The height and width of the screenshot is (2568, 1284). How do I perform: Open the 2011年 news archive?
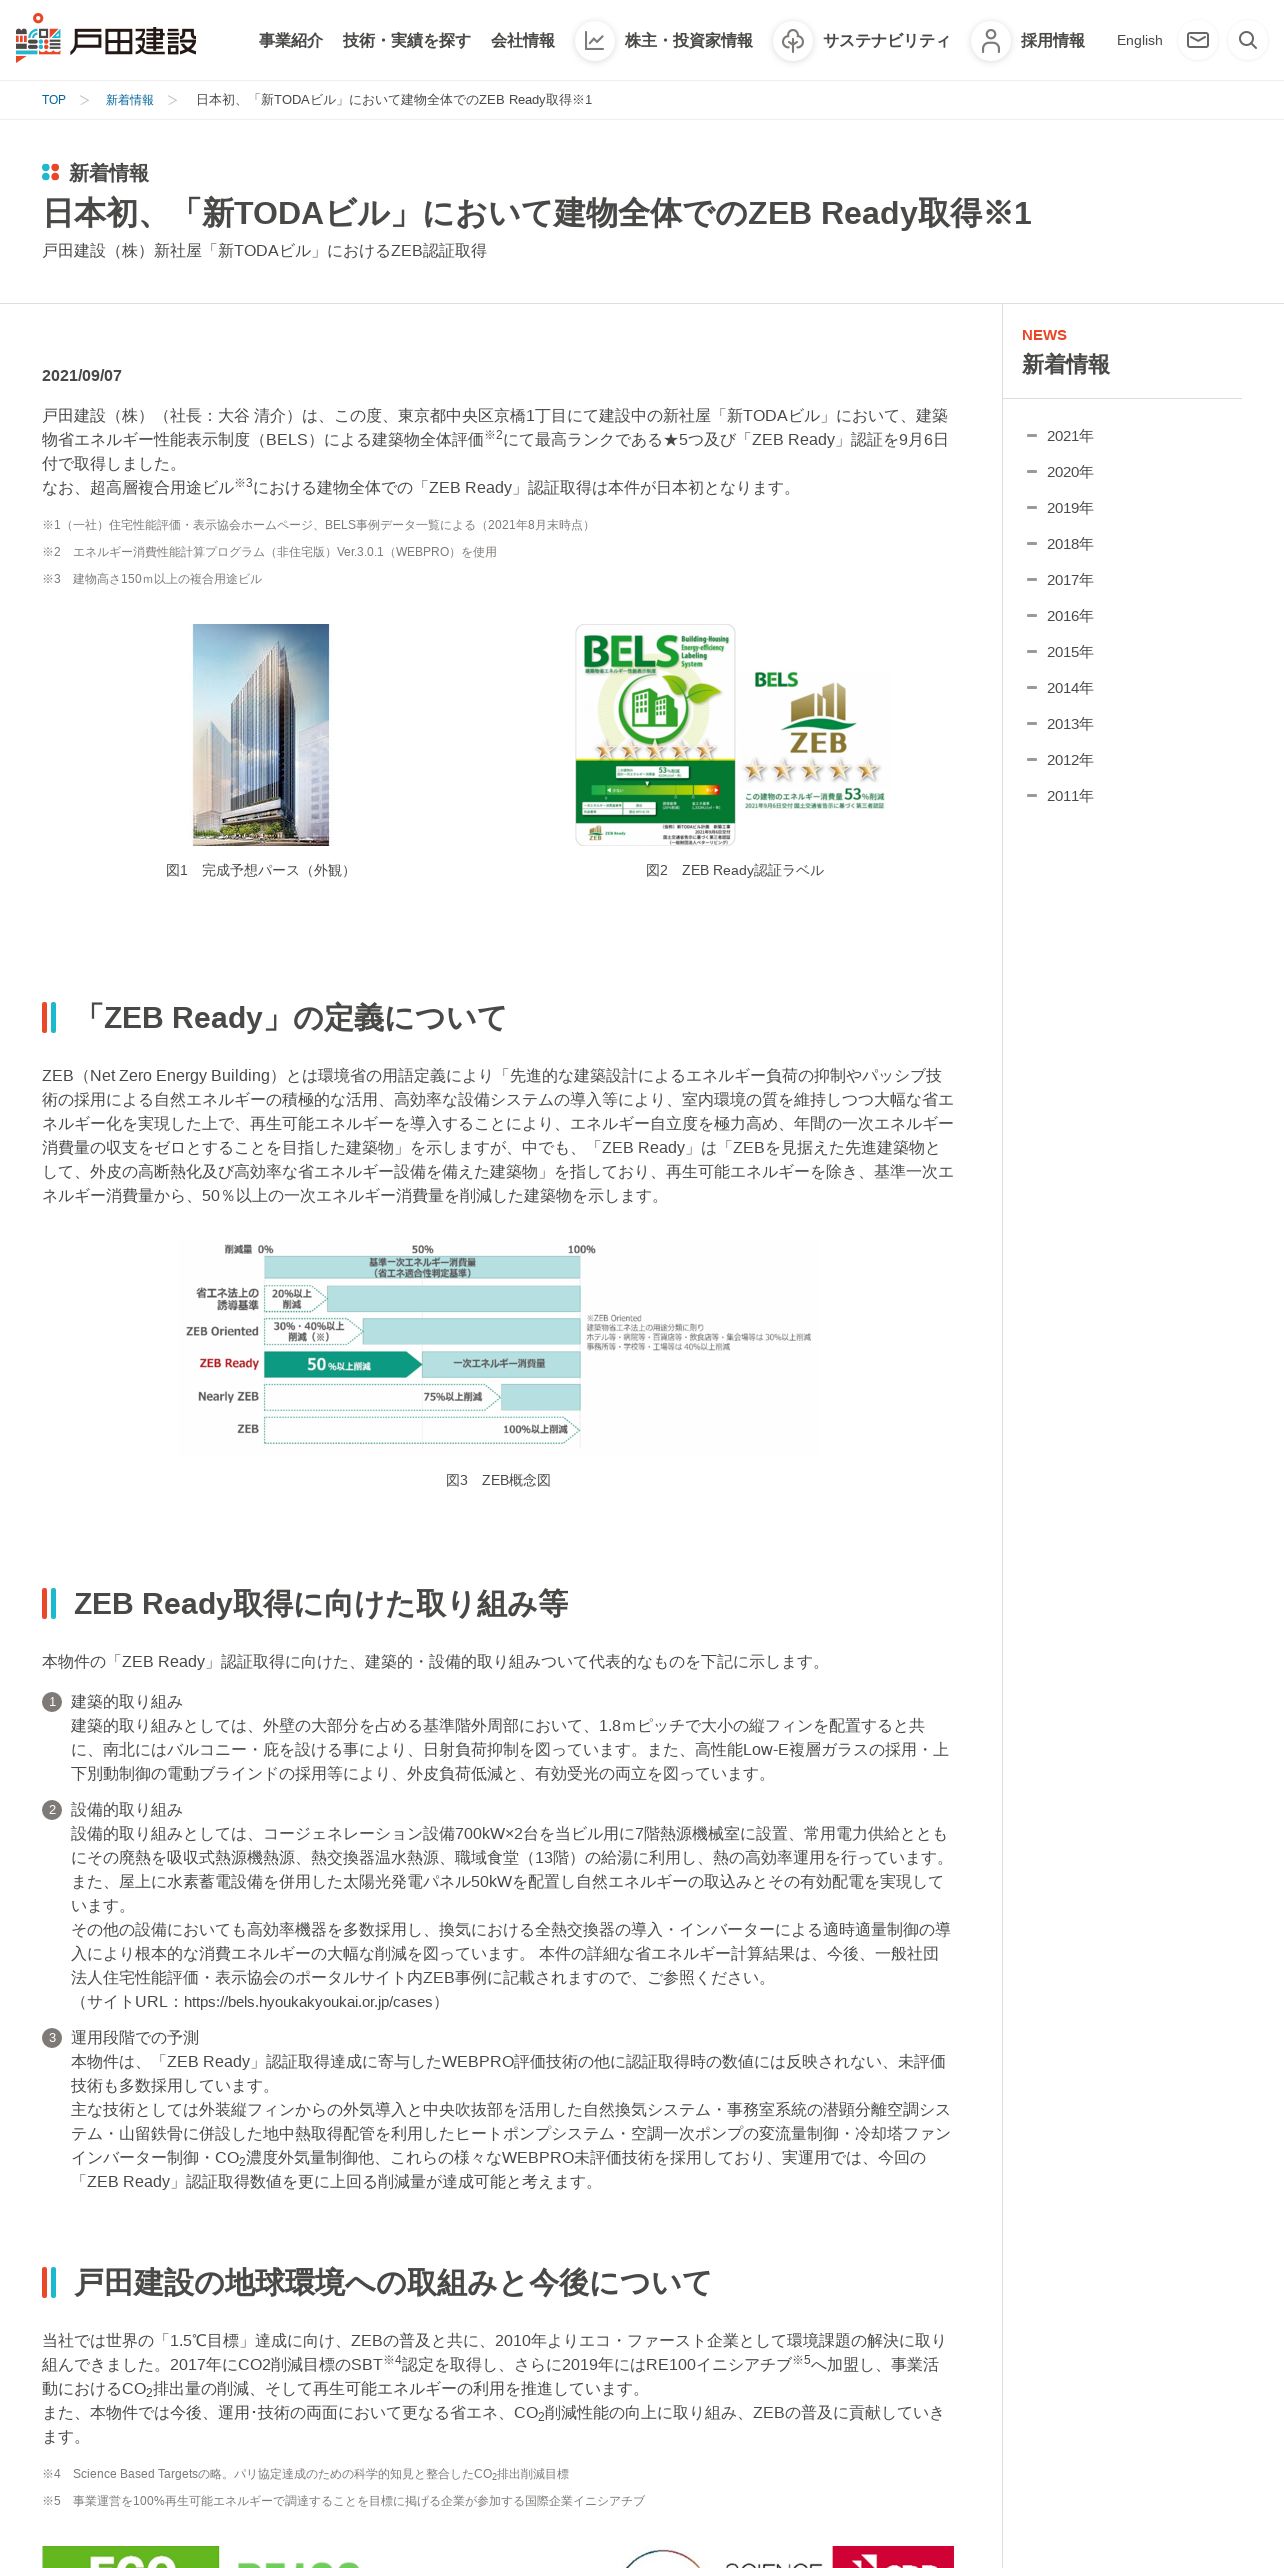pyautogui.click(x=1070, y=796)
